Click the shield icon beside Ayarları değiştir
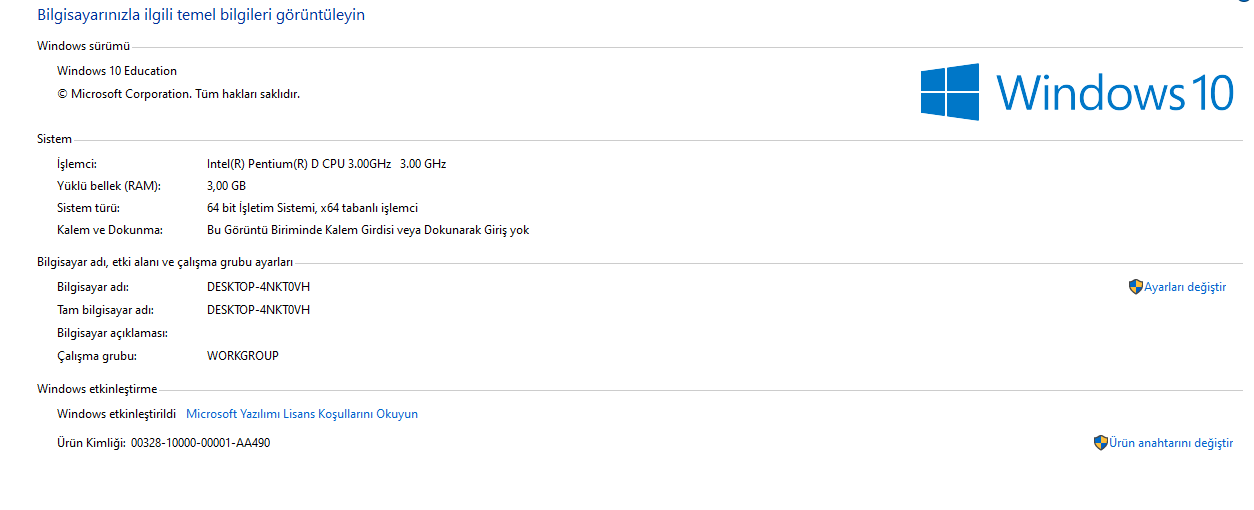Image resolution: width=1254 pixels, height=510 pixels. (1135, 287)
